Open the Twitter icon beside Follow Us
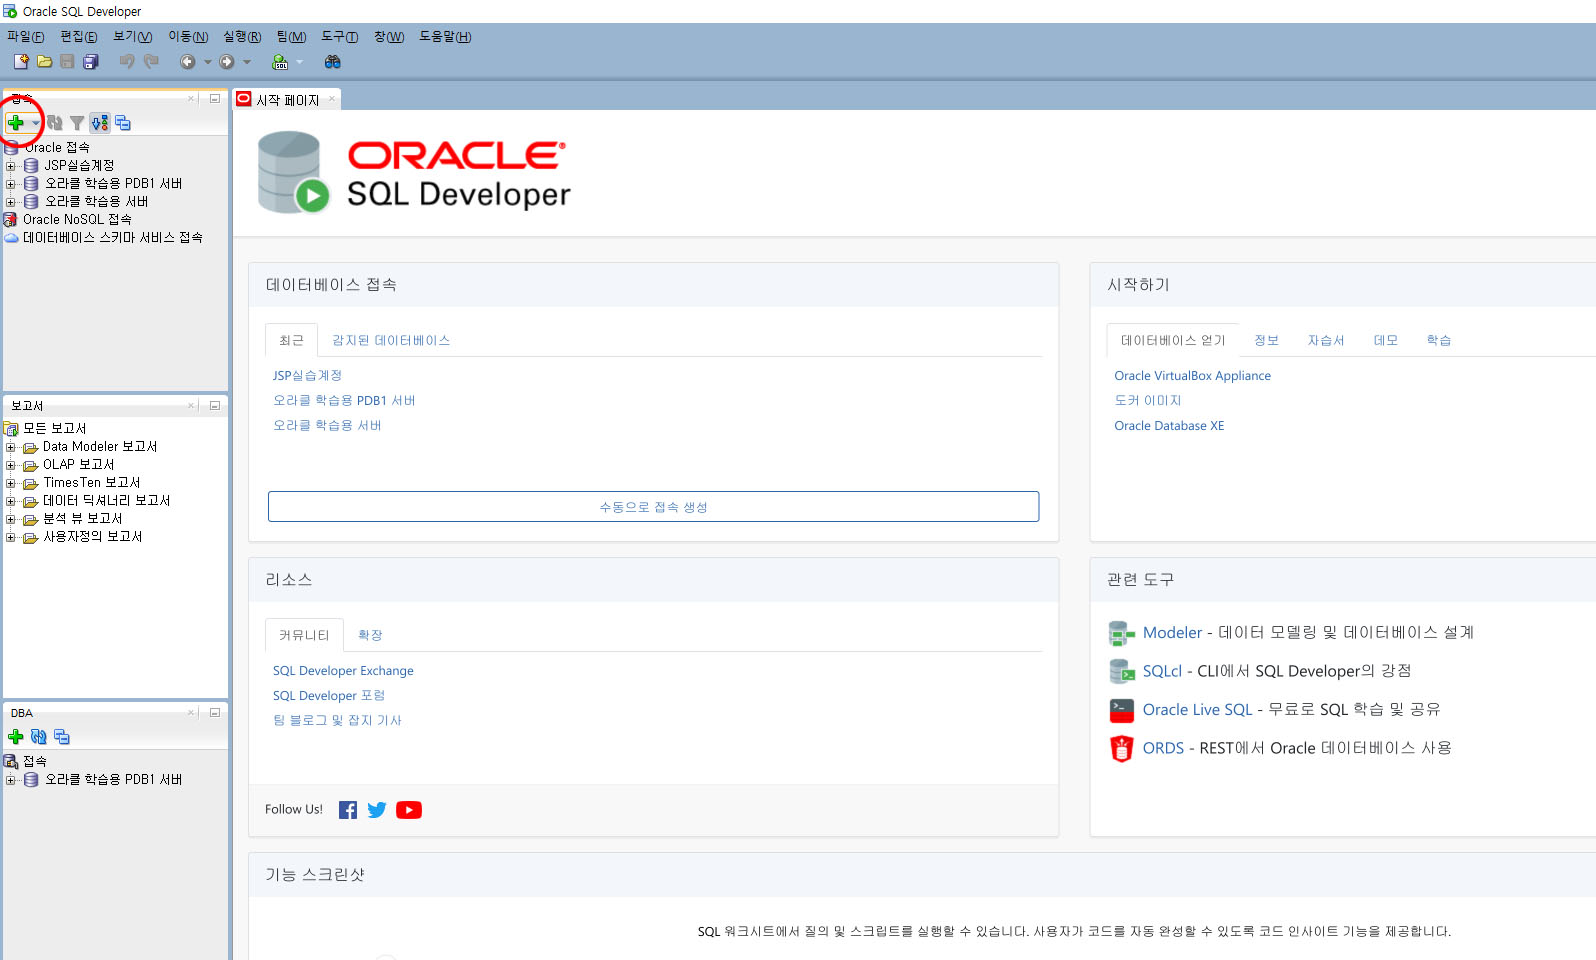The image size is (1596, 960). [377, 810]
